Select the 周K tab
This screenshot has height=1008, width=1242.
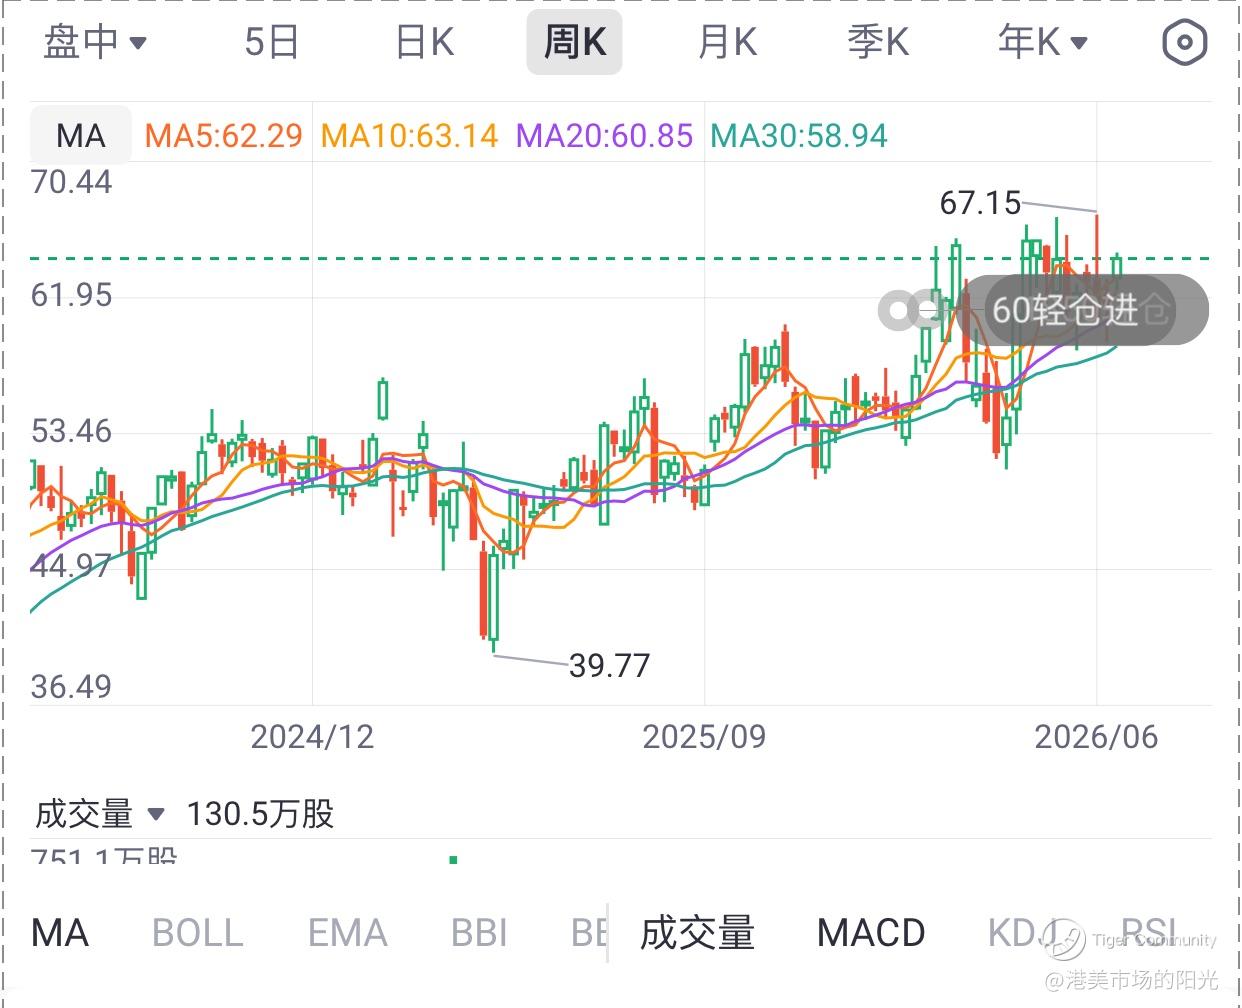click(574, 42)
